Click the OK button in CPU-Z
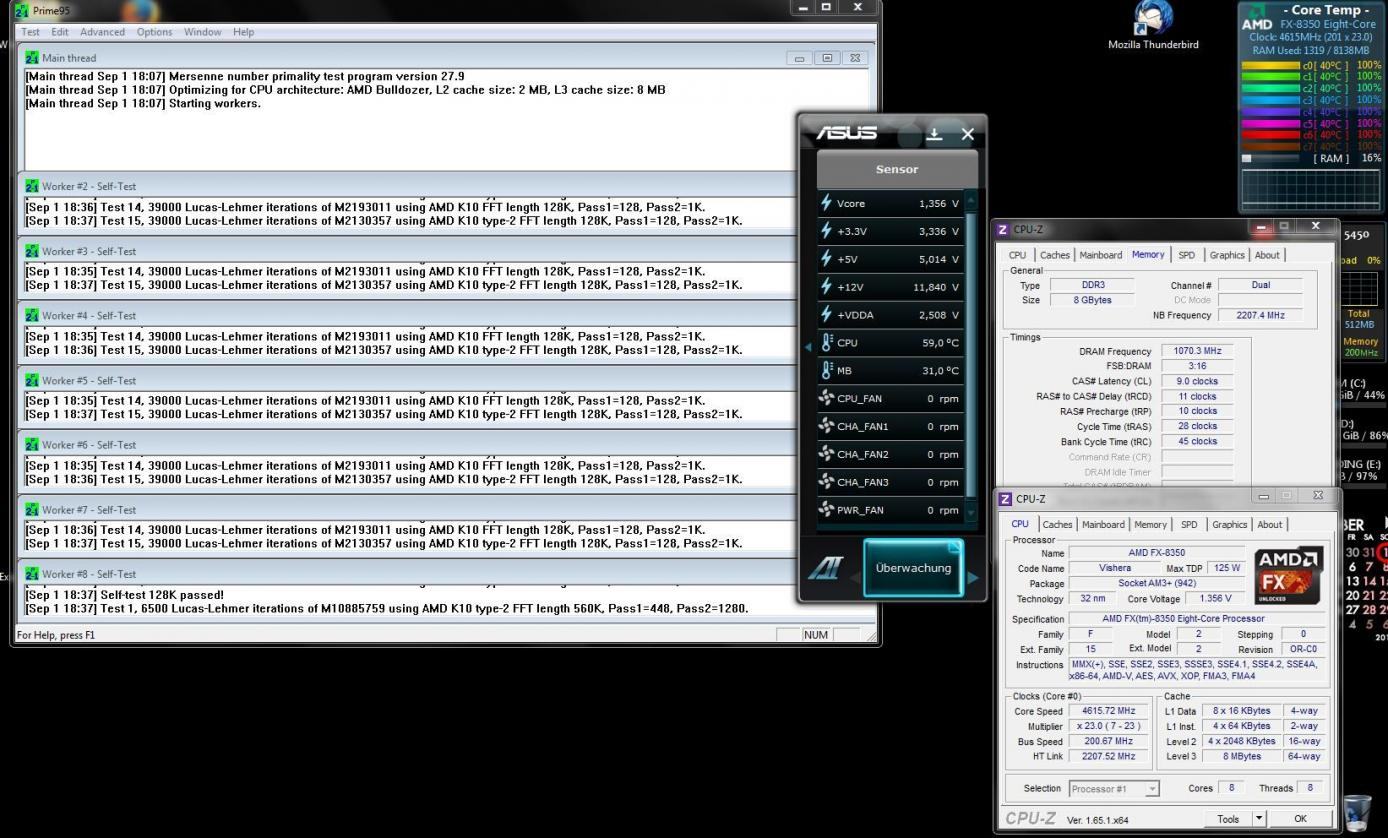The width and height of the screenshot is (1388, 838). [1301, 819]
